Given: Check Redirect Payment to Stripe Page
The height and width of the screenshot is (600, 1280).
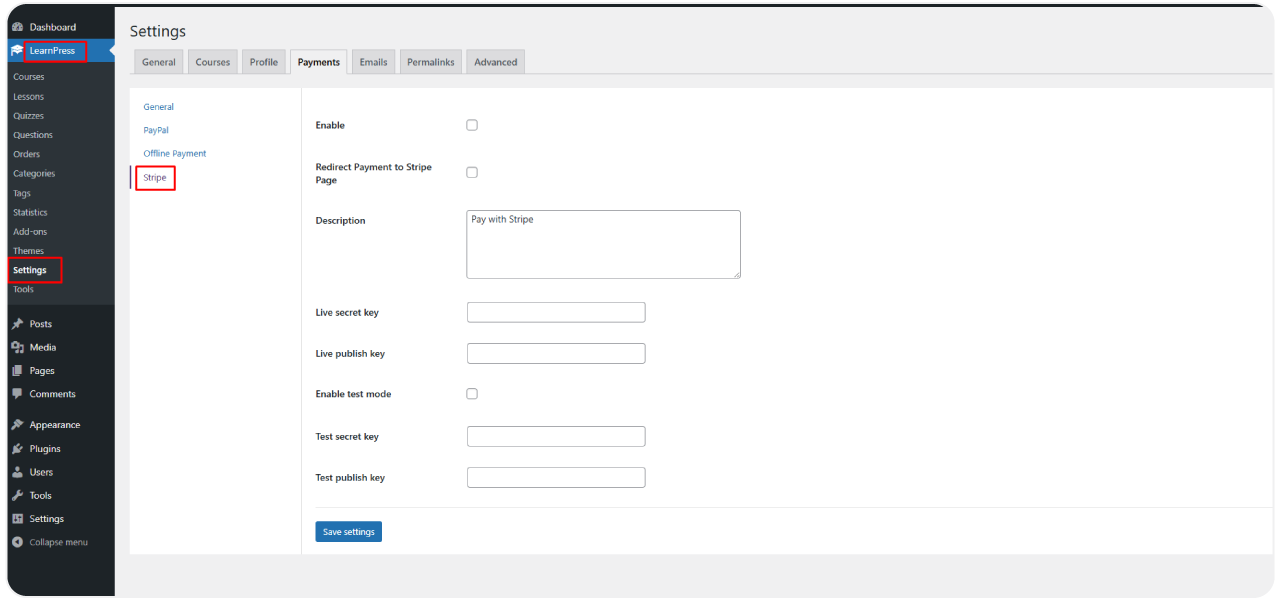Looking at the screenshot, I should (x=472, y=172).
